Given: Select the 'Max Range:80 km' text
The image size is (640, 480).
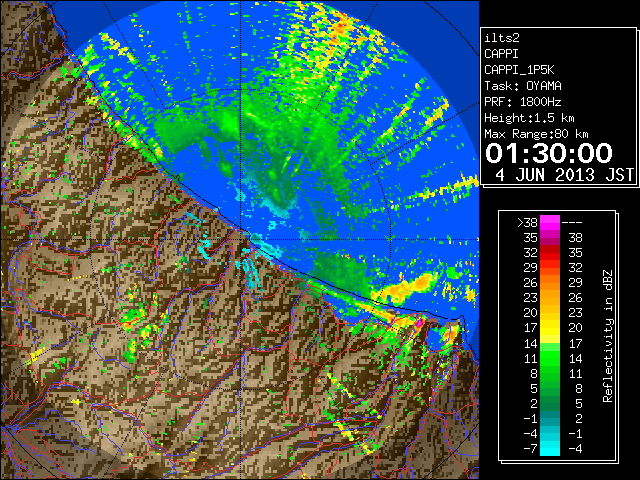Looking at the screenshot, I should (536, 134).
